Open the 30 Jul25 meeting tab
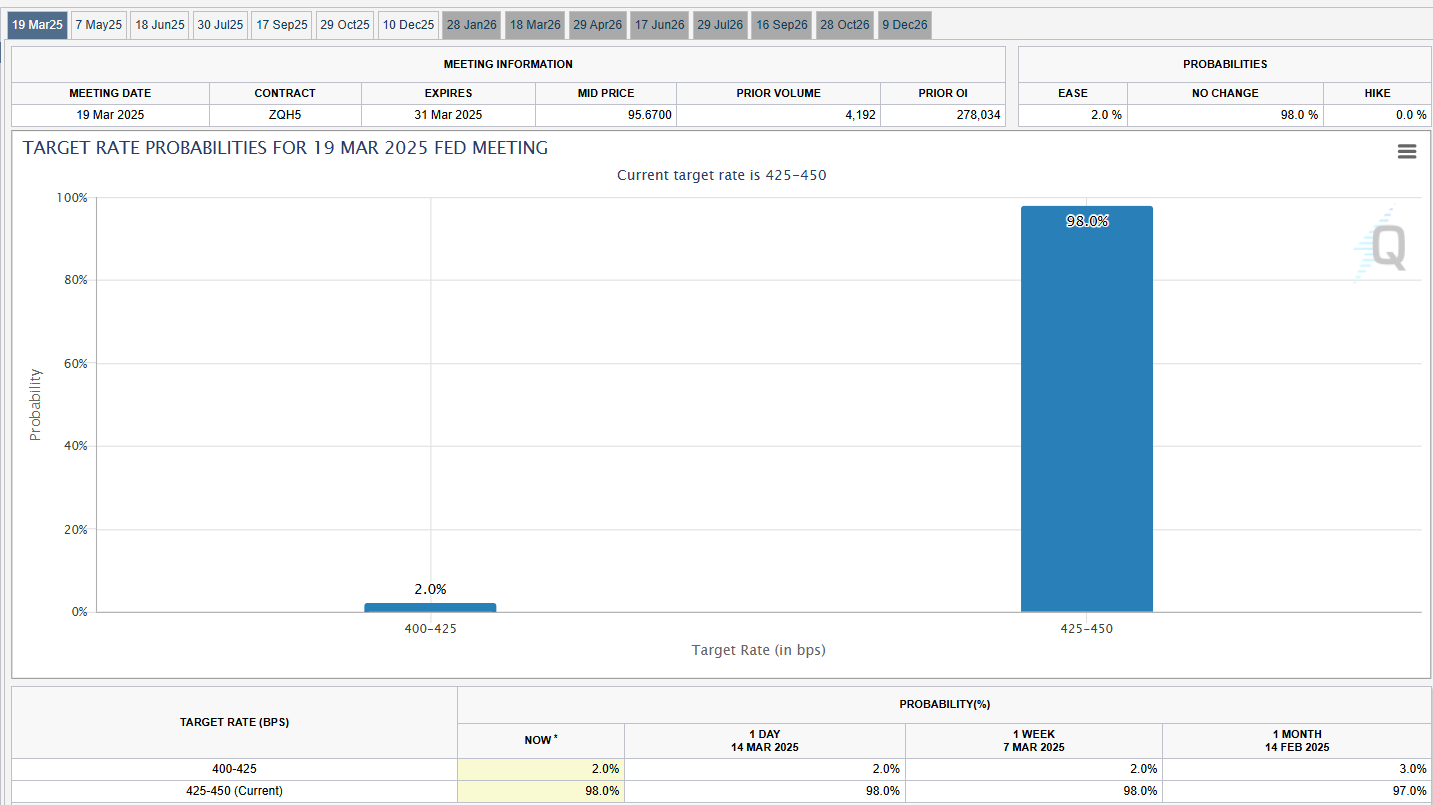Screen dimensions: 1433x805 tap(220, 25)
